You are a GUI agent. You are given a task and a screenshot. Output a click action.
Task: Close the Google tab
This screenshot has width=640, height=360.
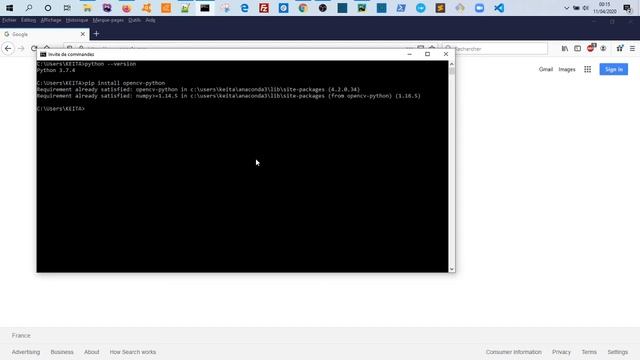click(82, 34)
